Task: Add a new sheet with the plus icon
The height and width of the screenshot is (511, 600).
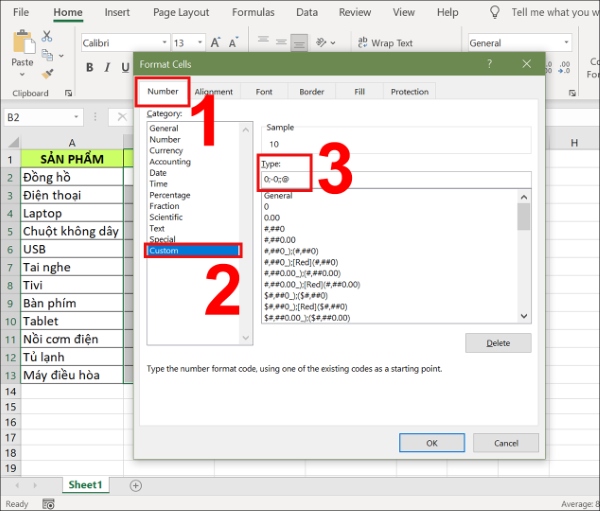Action: click(x=136, y=485)
